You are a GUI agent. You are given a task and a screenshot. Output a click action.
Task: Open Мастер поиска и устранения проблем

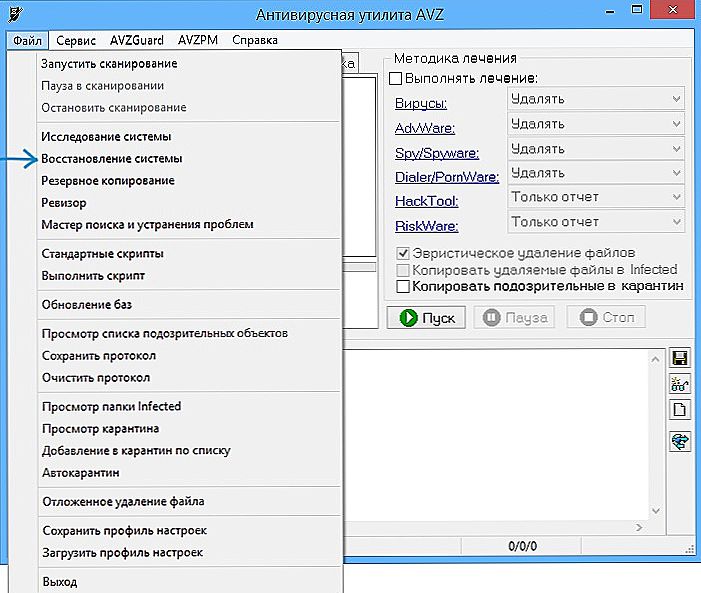(189, 224)
